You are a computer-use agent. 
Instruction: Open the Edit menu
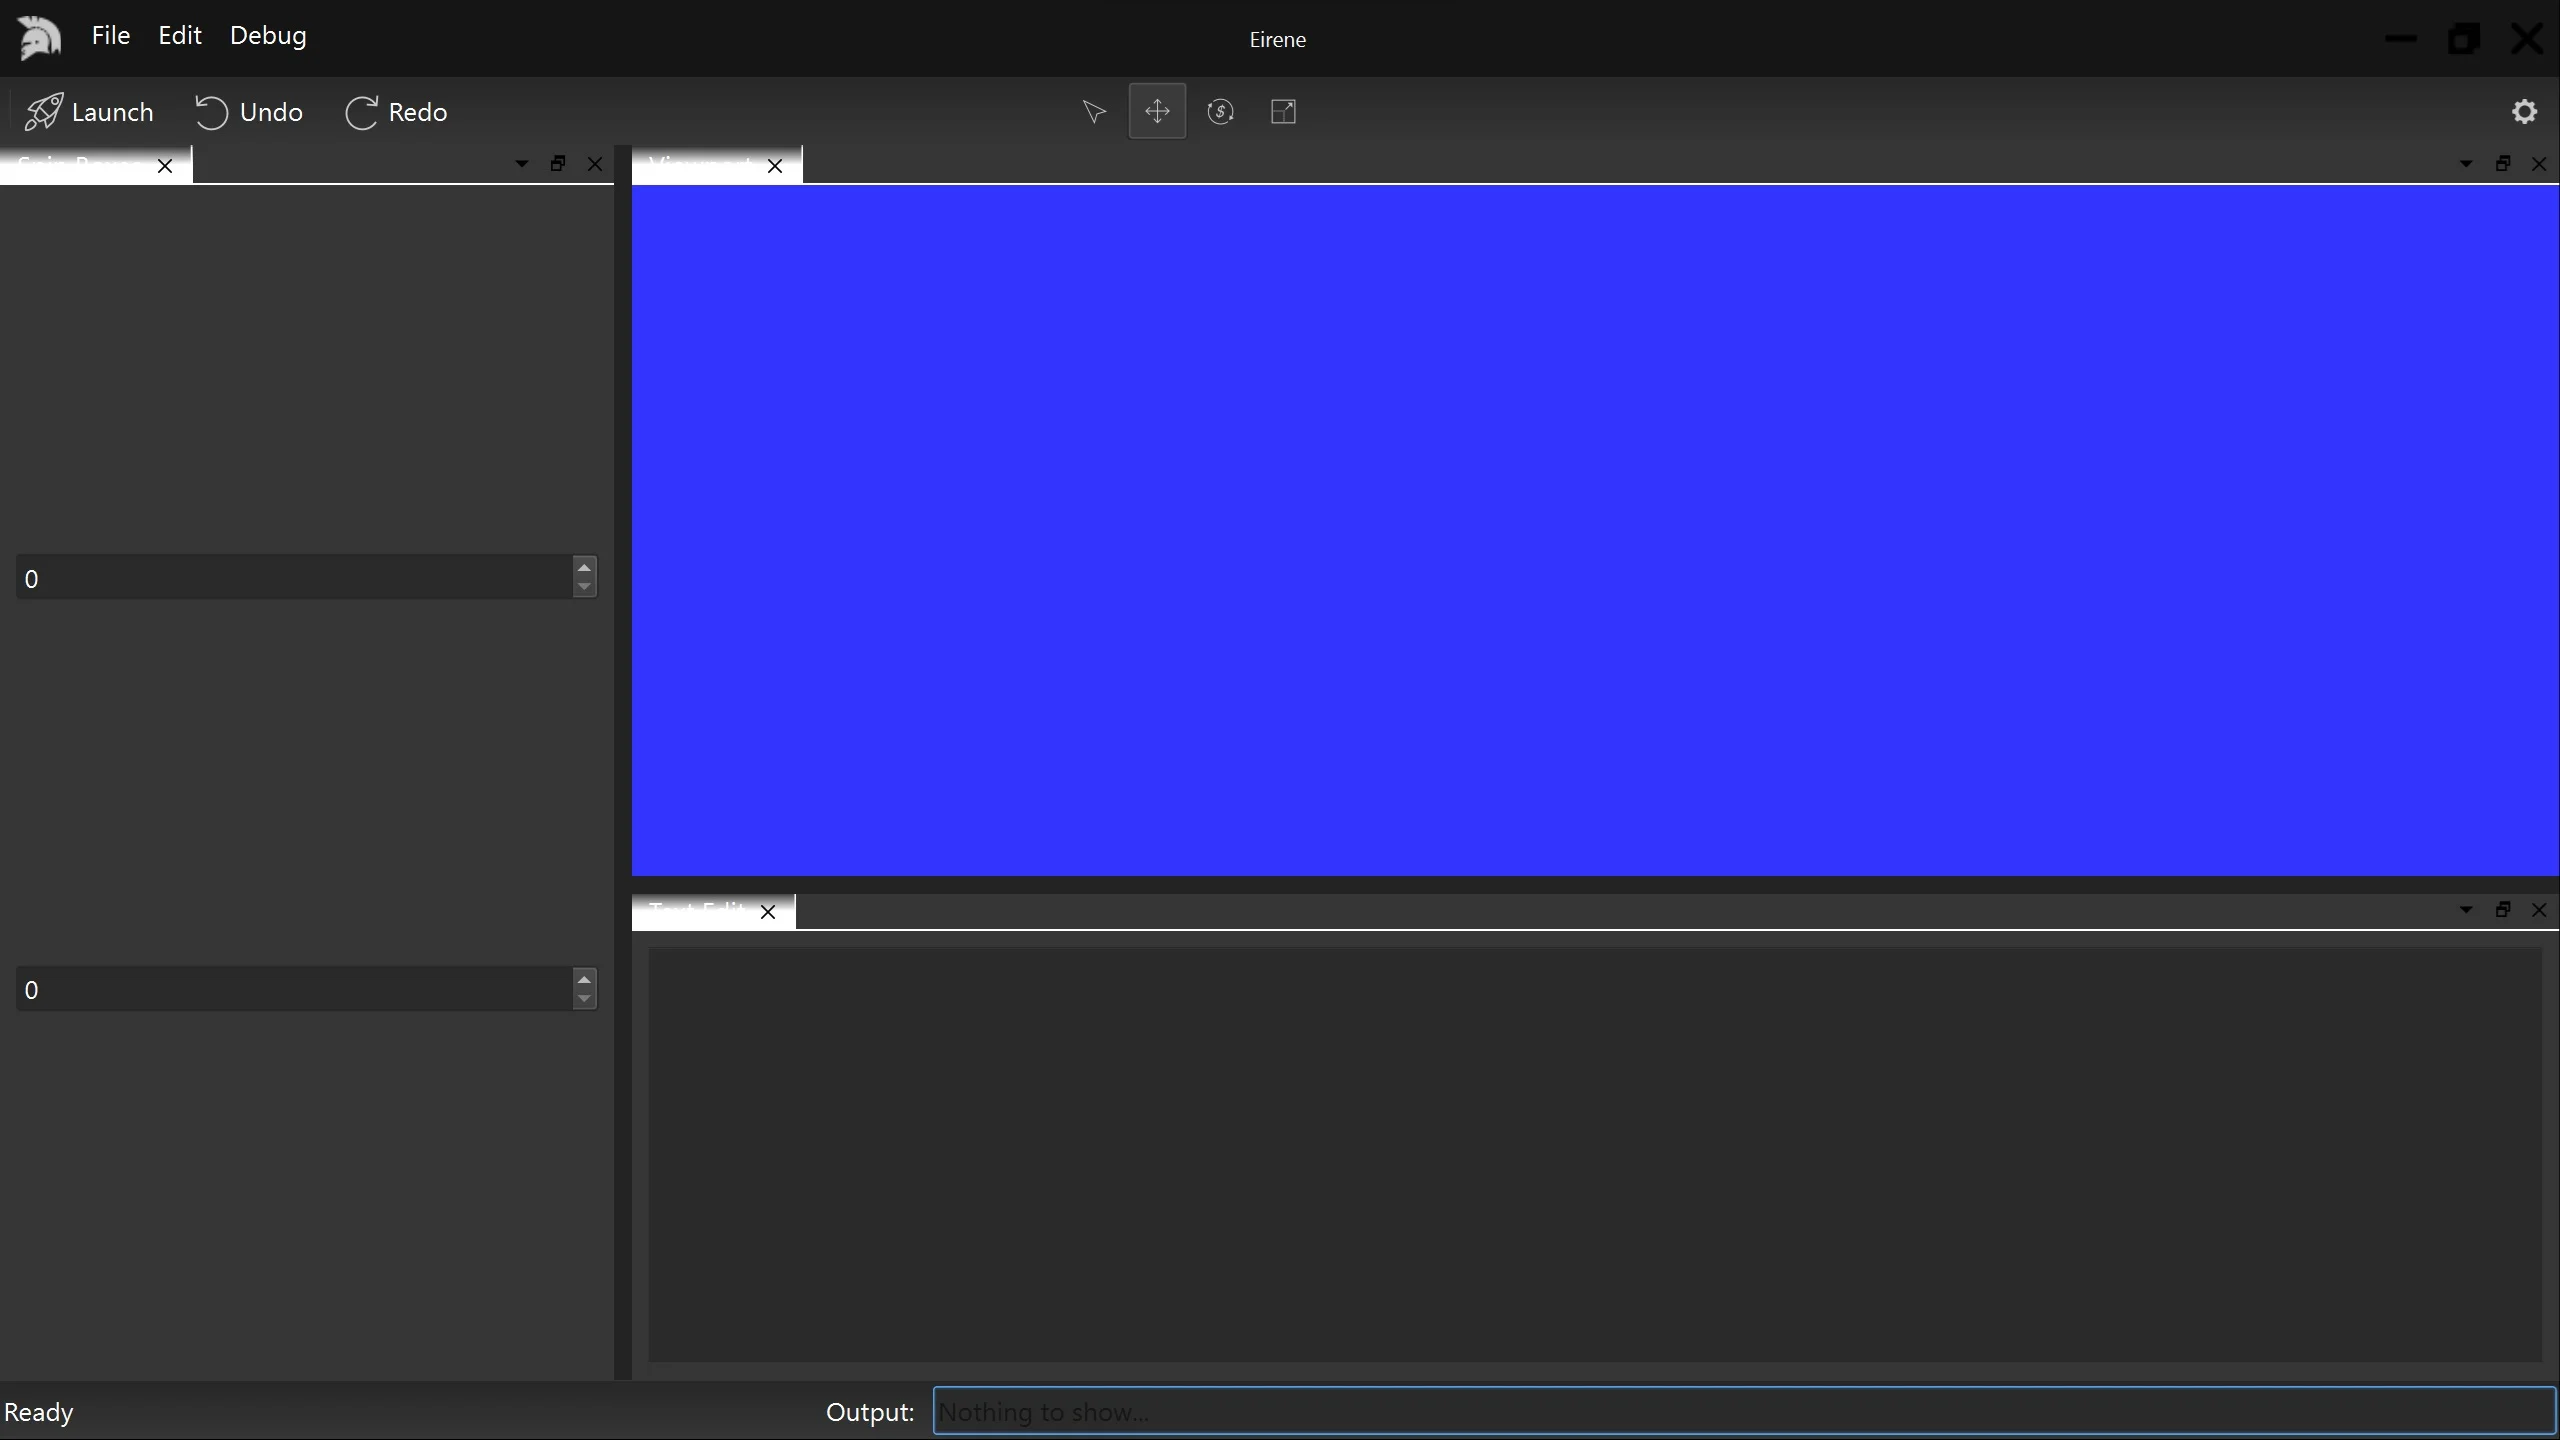[180, 36]
